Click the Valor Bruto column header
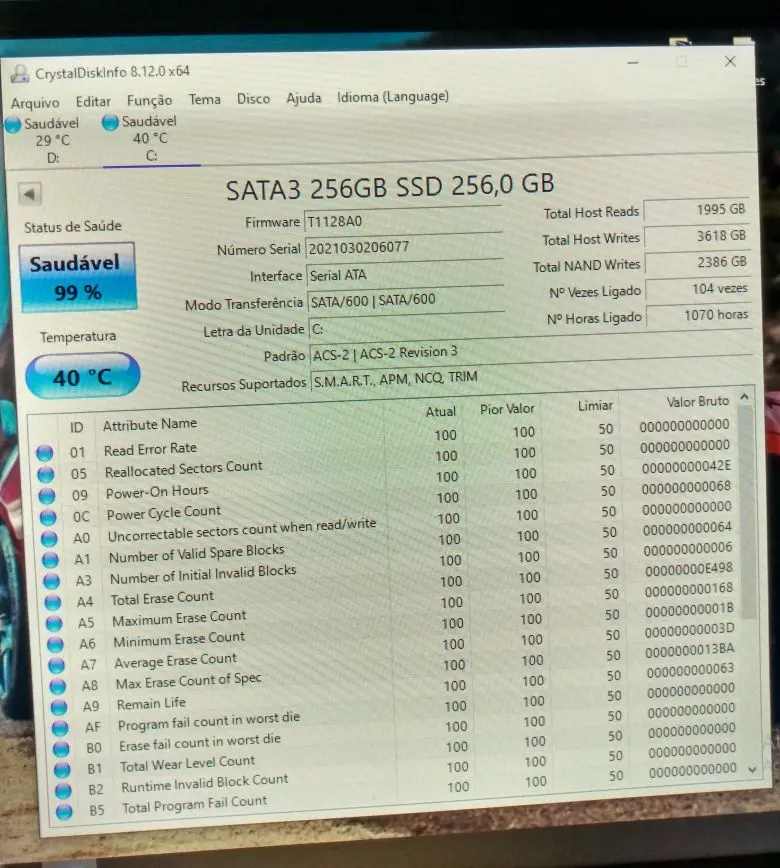Screen dimensions: 780x868 pyautogui.click(x=697, y=401)
